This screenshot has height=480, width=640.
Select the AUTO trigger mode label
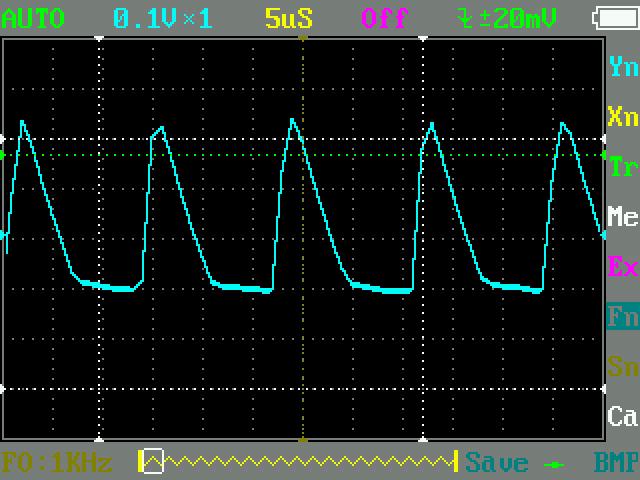(33, 18)
